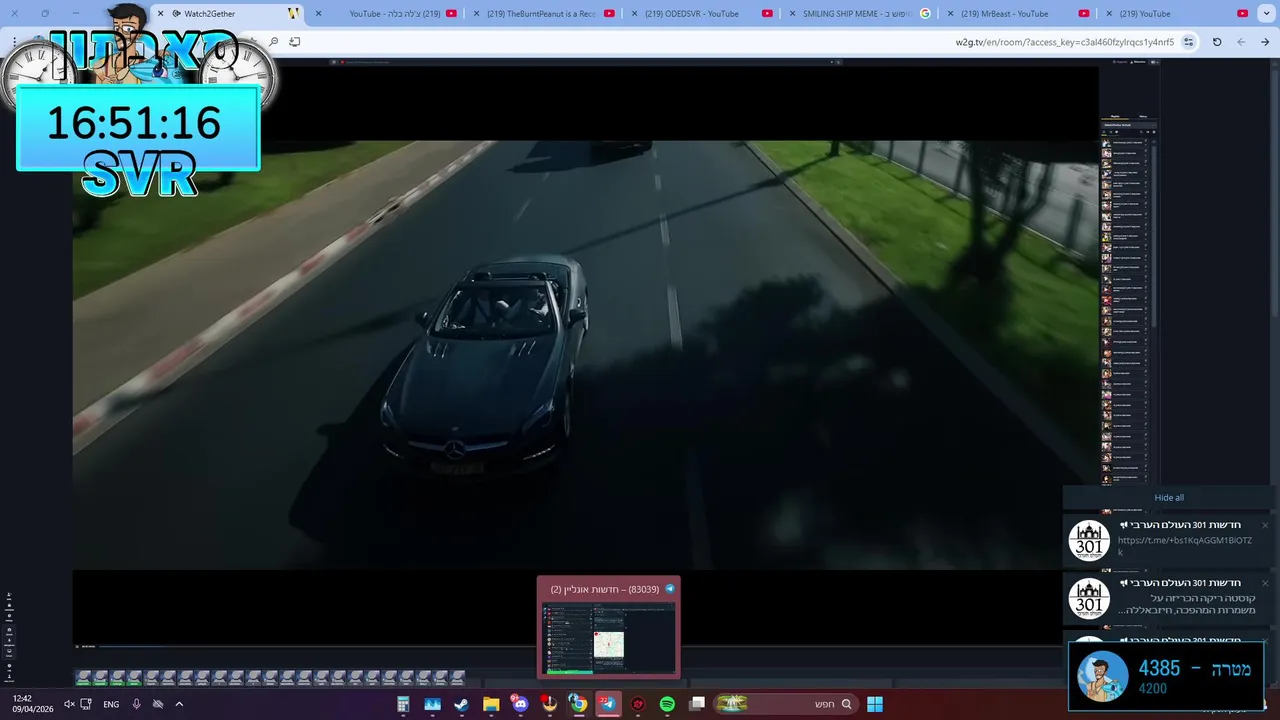Dismiss the first חדשות 301 notification
This screenshot has width=1280, height=720.
[x=1264, y=525]
